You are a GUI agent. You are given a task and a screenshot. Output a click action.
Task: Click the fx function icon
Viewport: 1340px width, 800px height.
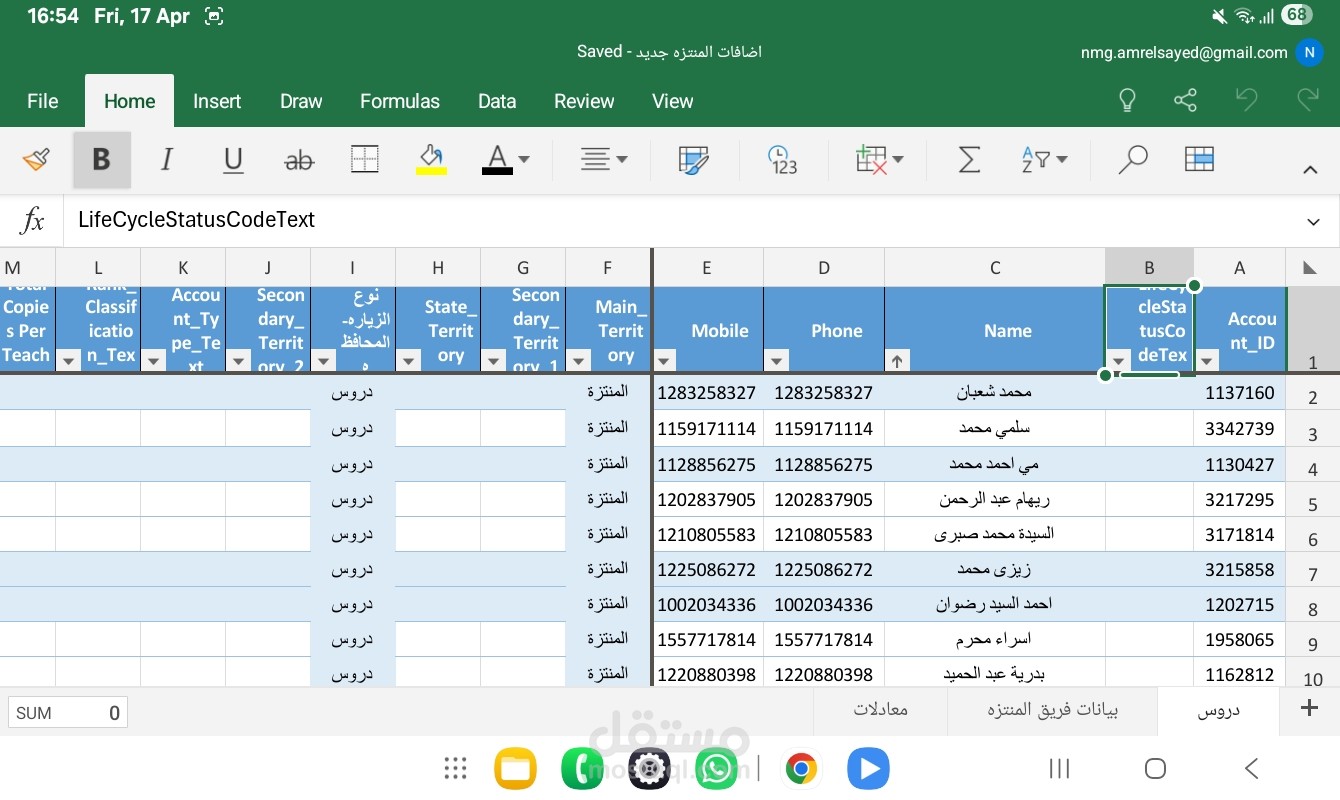tap(33, 220)
